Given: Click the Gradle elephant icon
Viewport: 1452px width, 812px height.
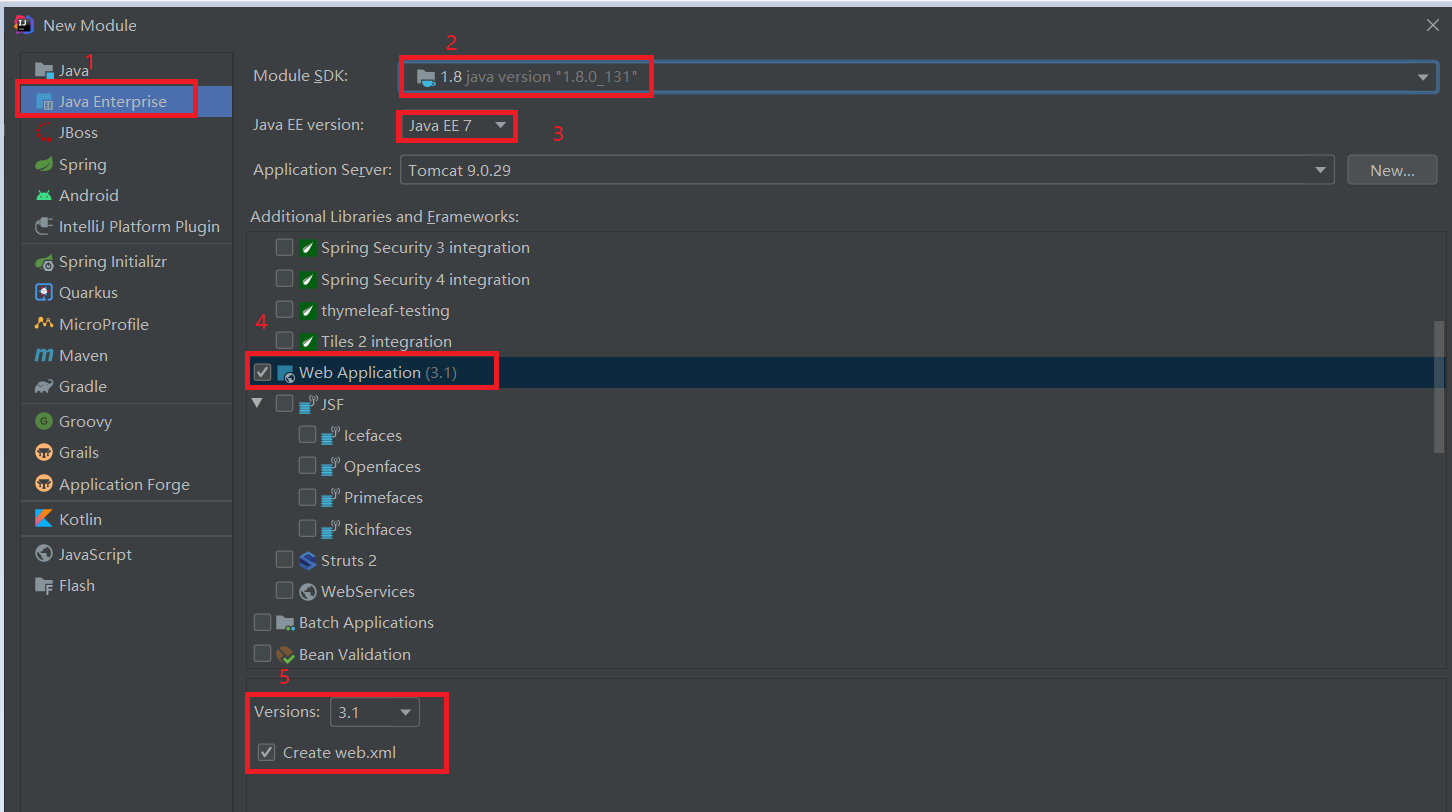Looking at the screenshot, I should pos(43,386).
